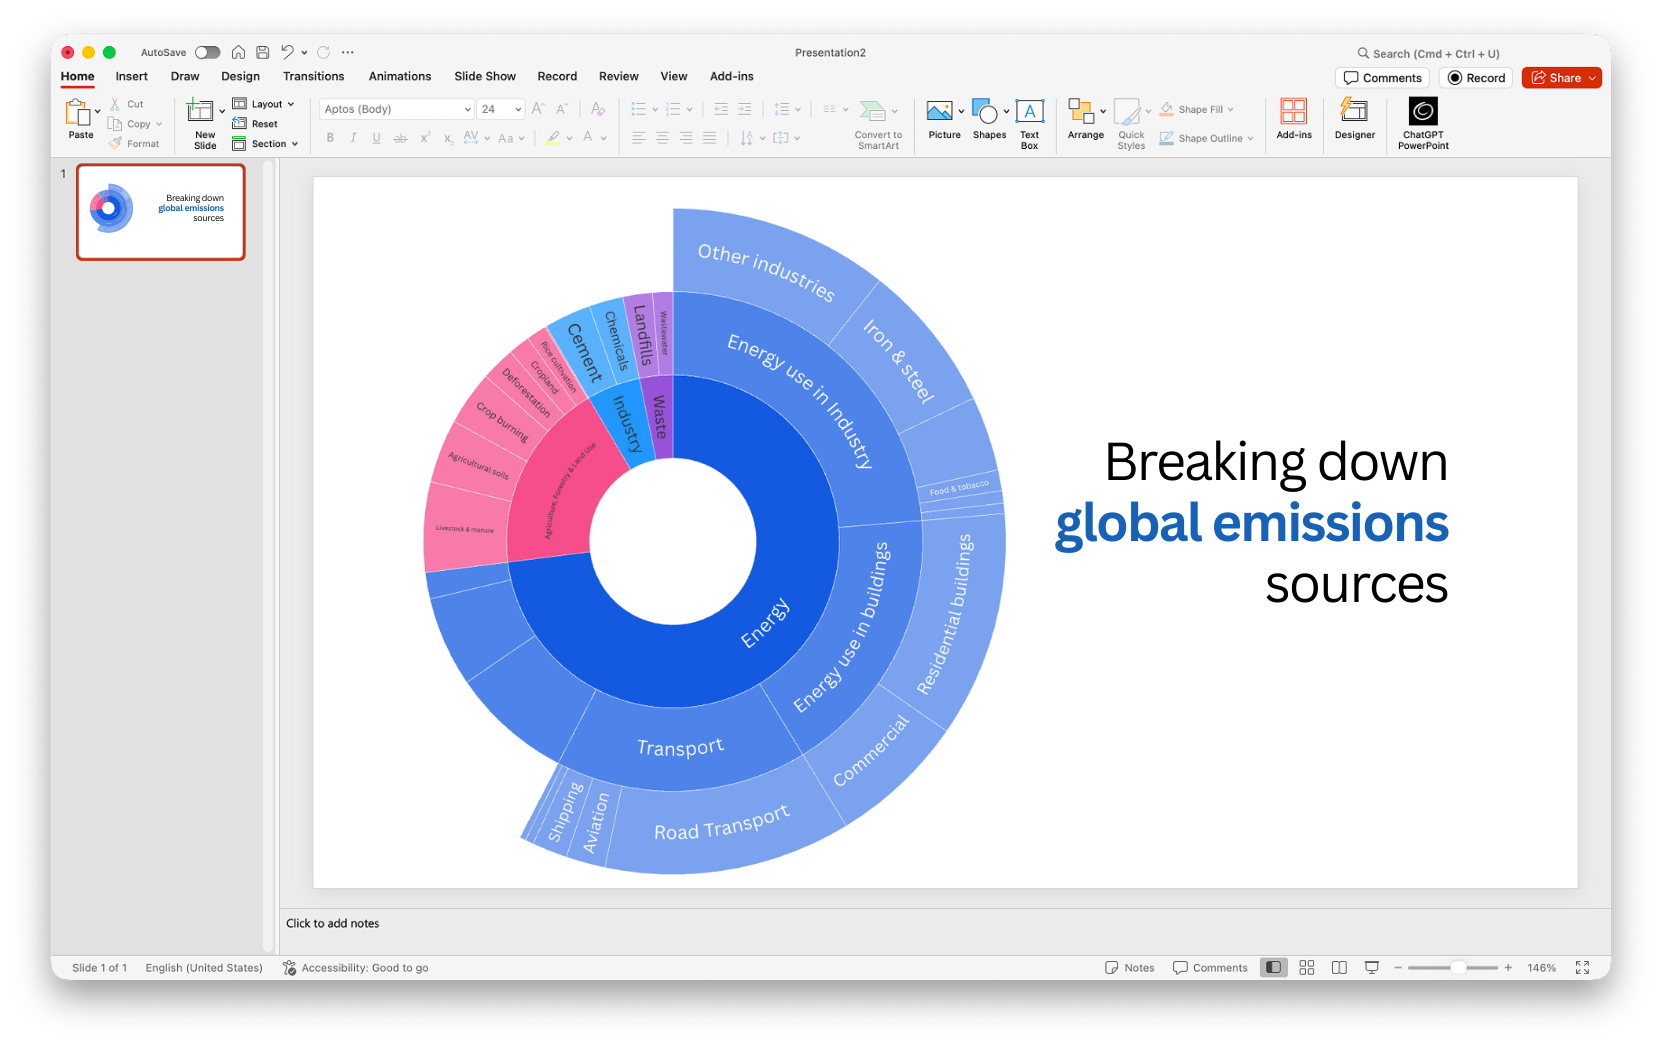Image resolution: width=1662 pixels, height=1048 pixels.
Task: Expand the font size dropdown
Action: [516, 109]
